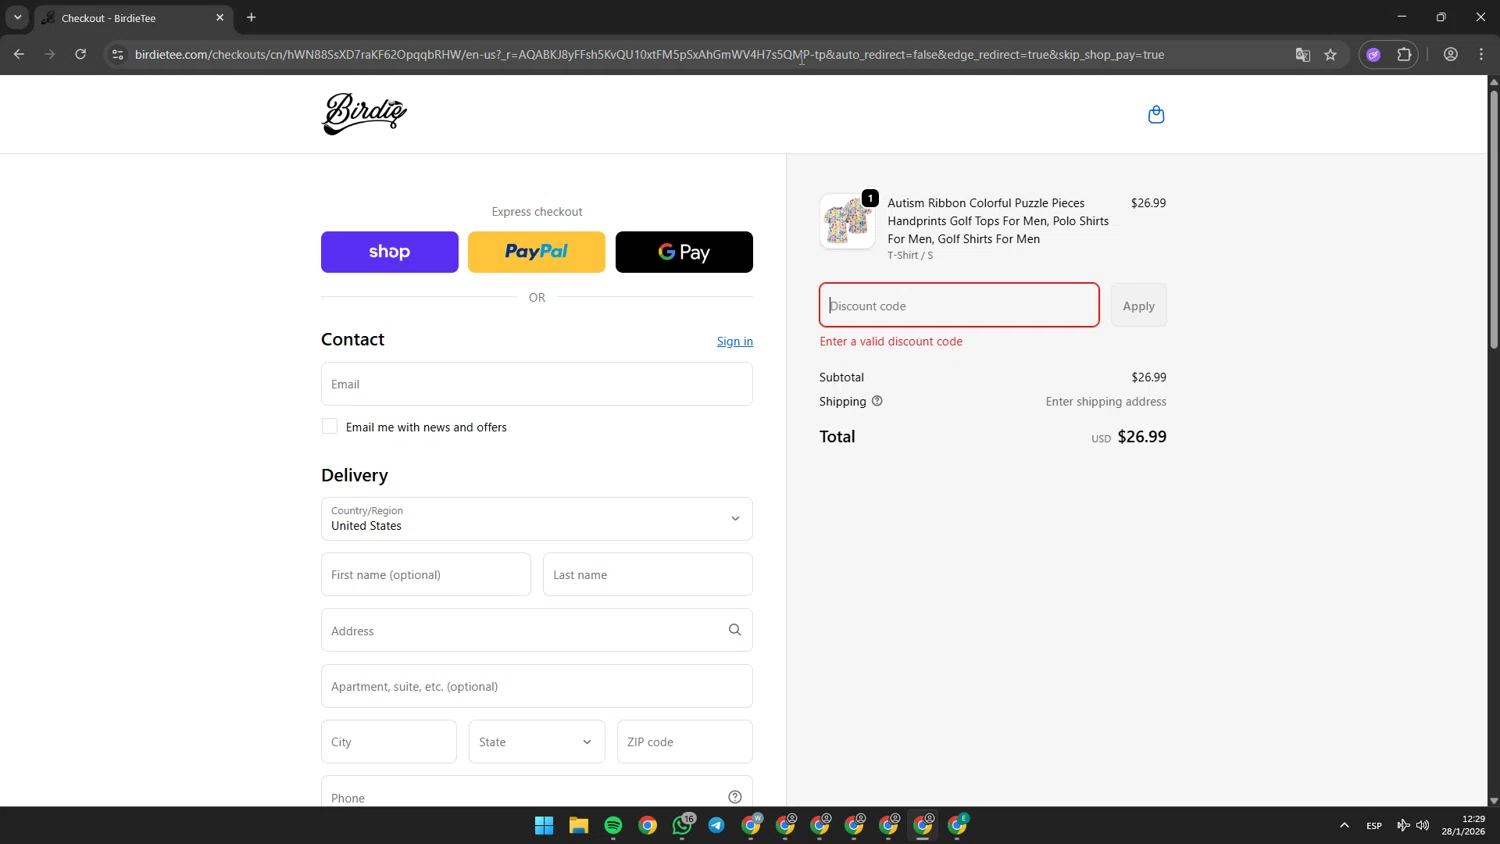Click the ZIP code field
The height and width of the screenshot is (844, 1500).
click(685, 742)
